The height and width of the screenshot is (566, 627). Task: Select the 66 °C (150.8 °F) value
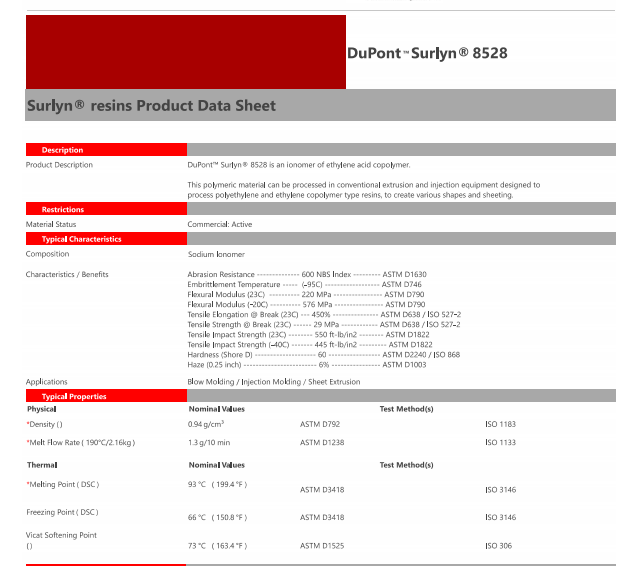tap(218, 517)
